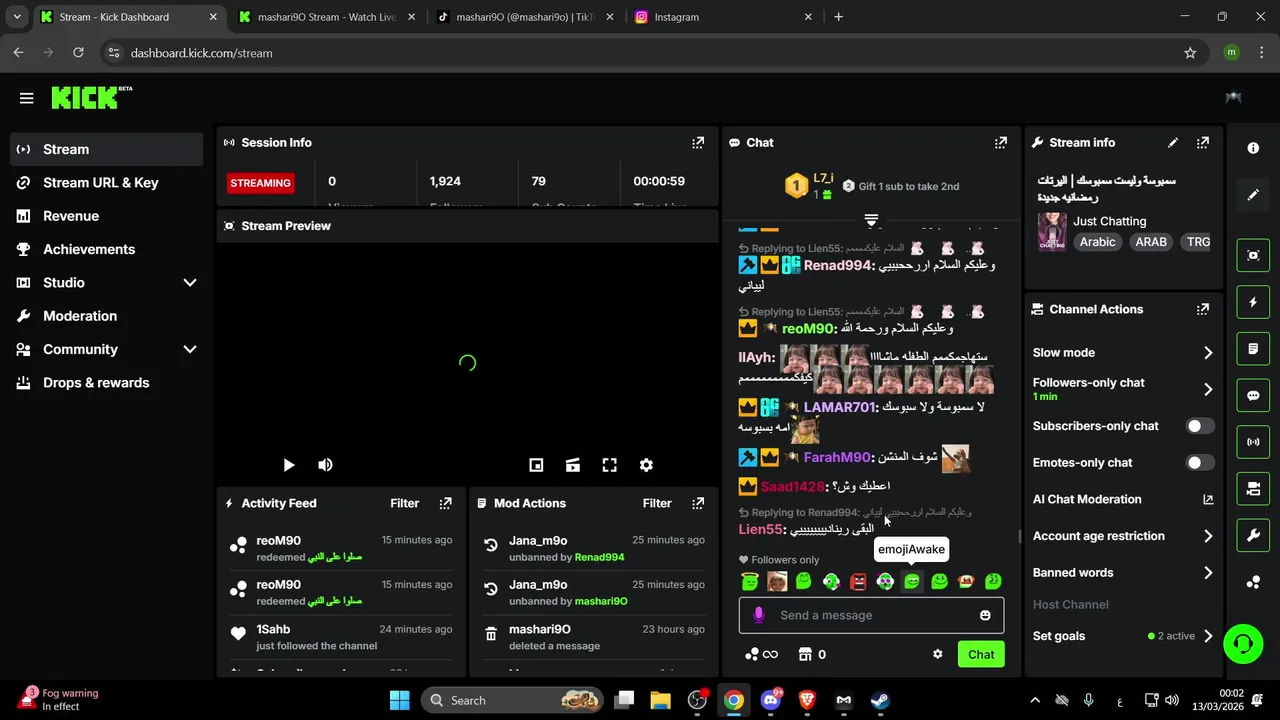Switch to the Instagram browser tab
Image resolution: width=1280 pixels, height=720 pixels.
pos(725,17)
